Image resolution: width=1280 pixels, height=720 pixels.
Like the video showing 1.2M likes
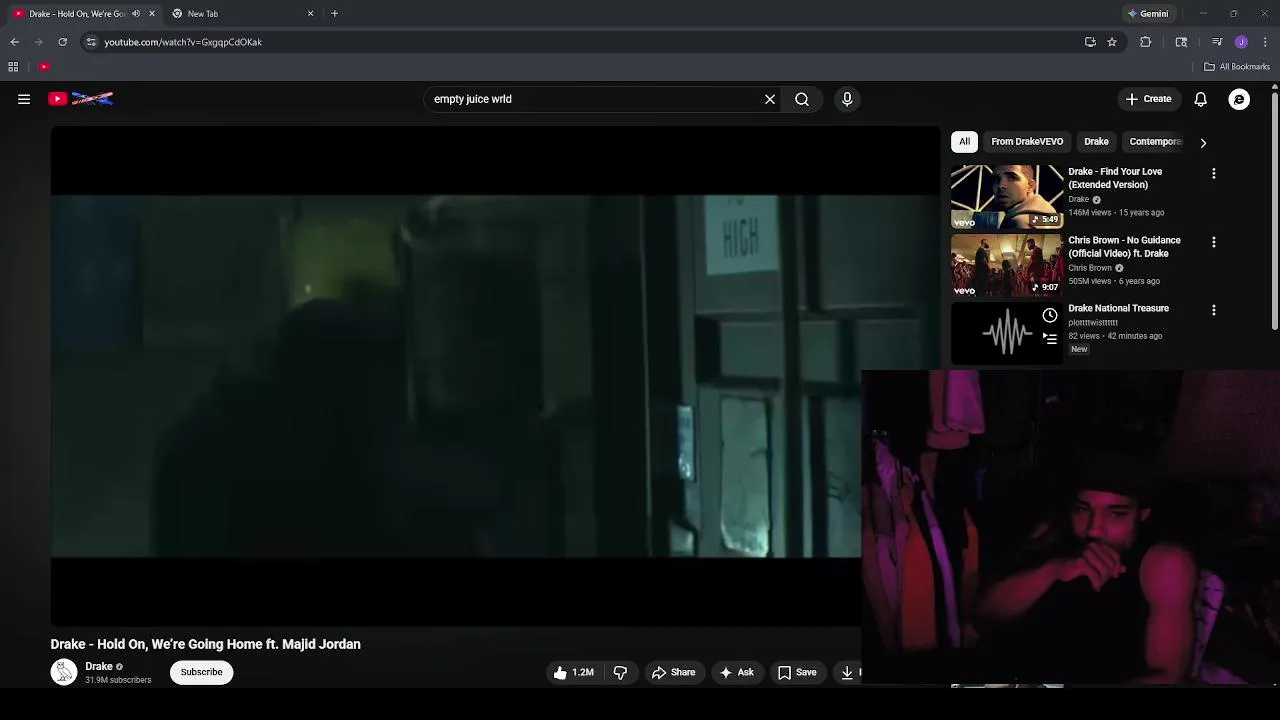click(574, 672)
